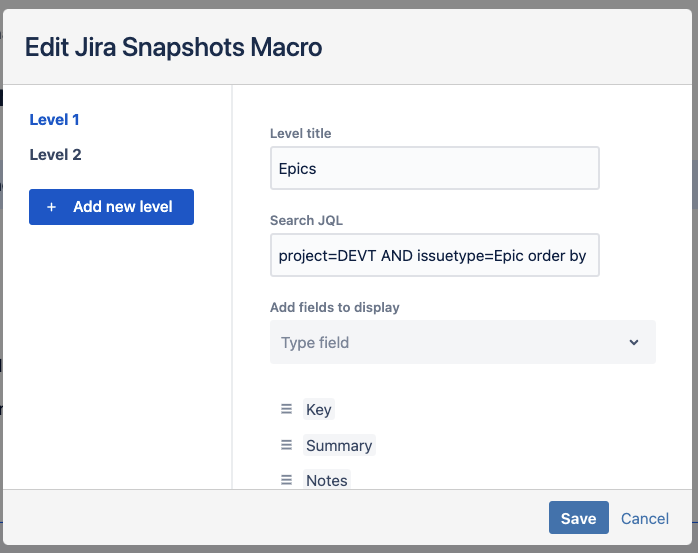Screen dimensions: 698x553
Task: Click the Search JQL label
Action: click(306, 220)
